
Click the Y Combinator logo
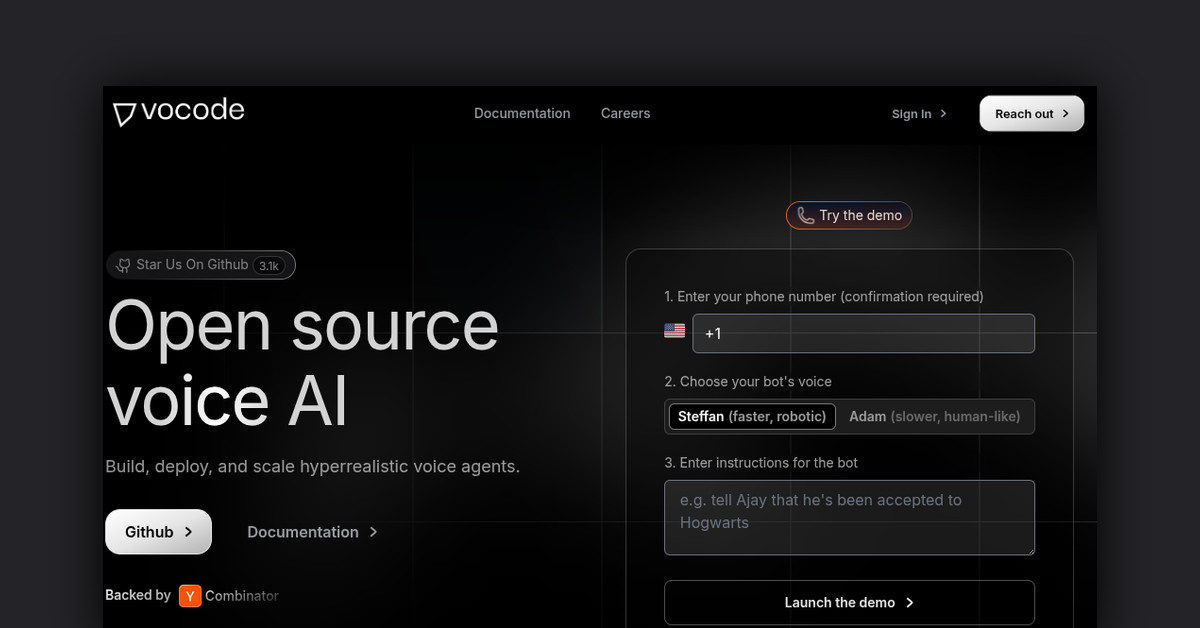tap(190, 596)
